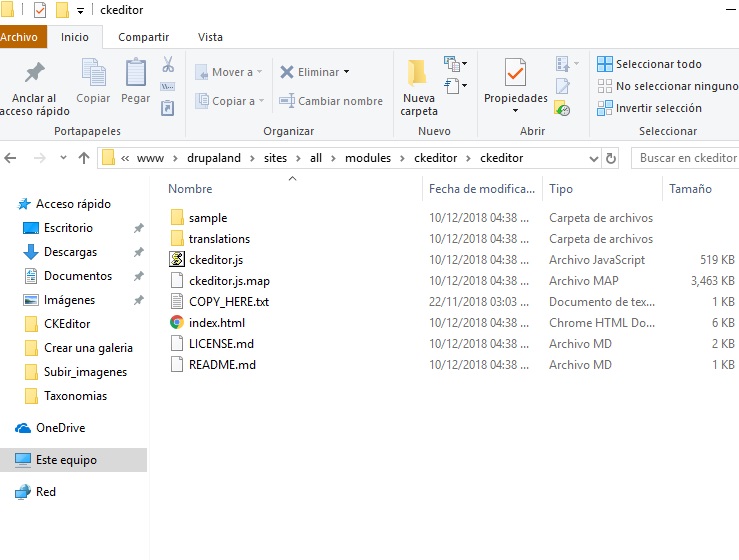Image resolution: width=739 pixels, height=560 pixels.
Task: Click the scissors Cut icon
Action: point(168,64)
